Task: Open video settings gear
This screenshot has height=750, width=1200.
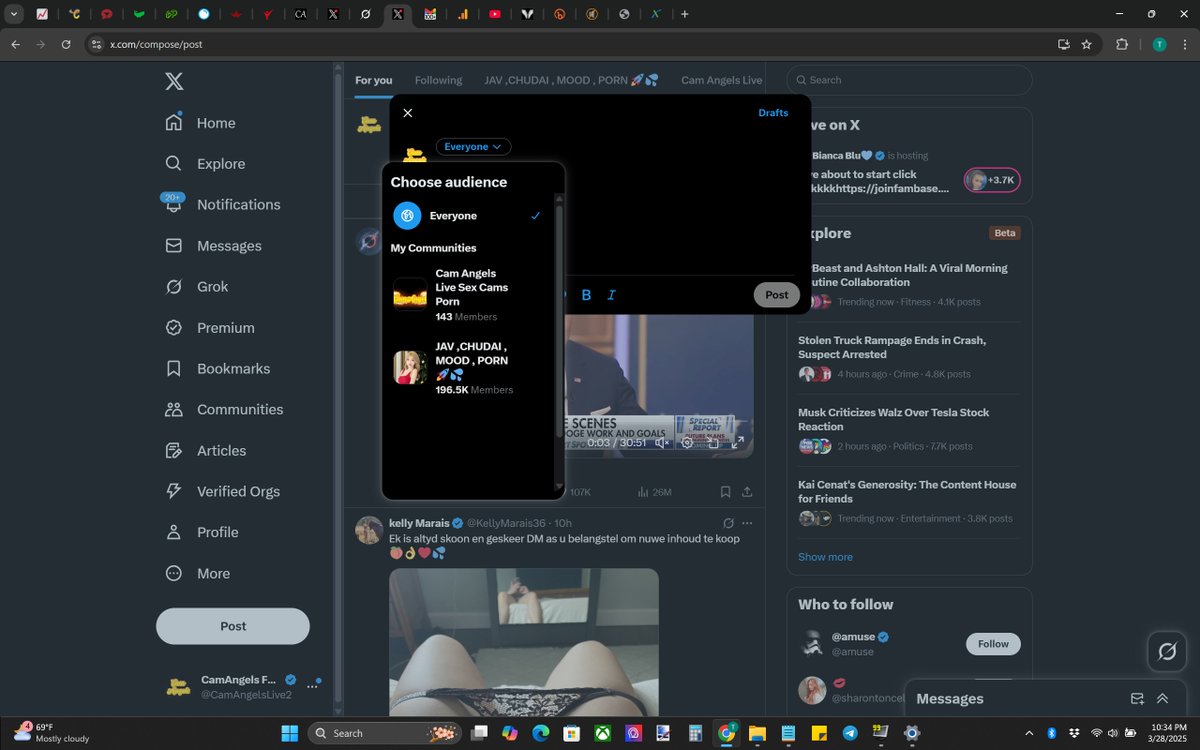Action: (688, 442)
